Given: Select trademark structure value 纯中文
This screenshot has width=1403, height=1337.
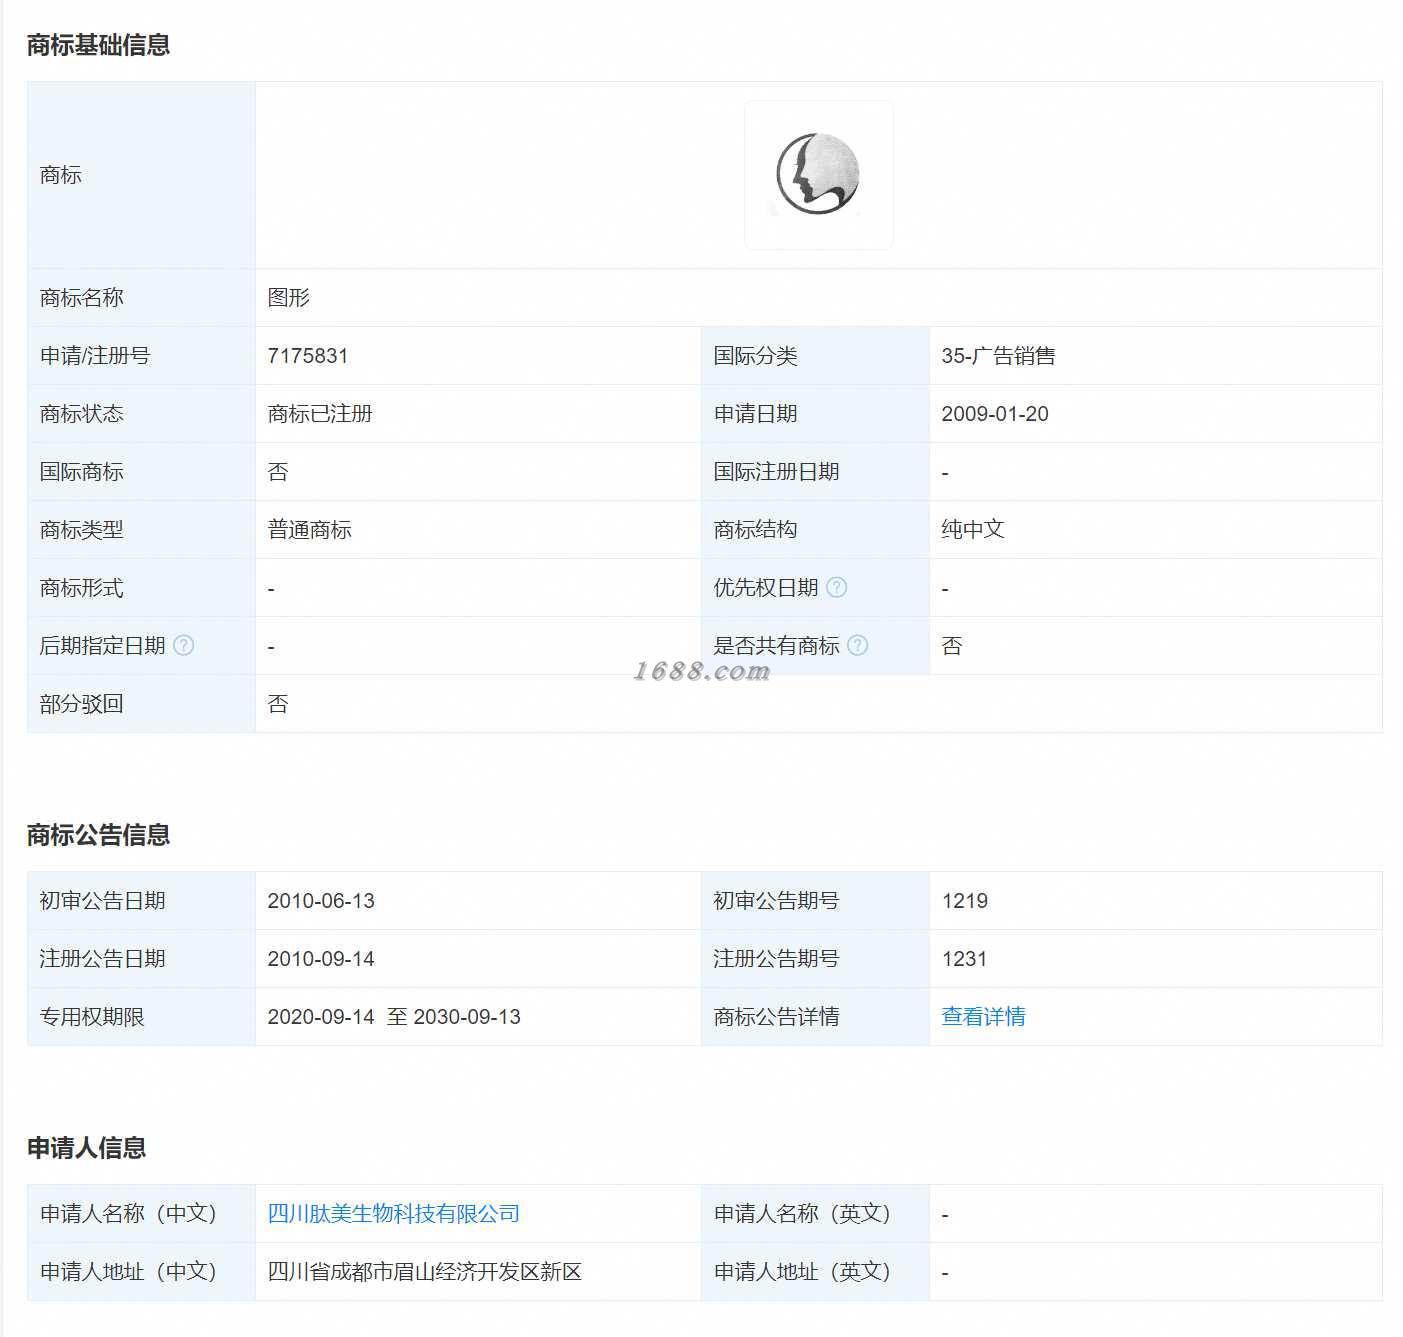Looking at the screenshot, I should coord(972,529).
